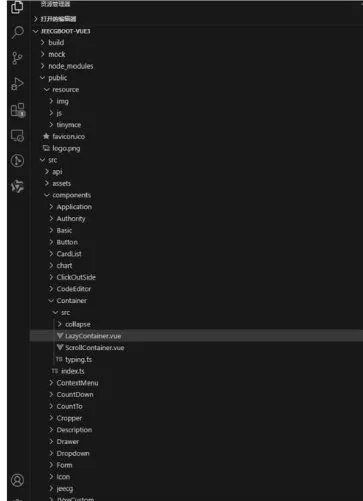Open the Run and Debug view
Screen dimensions: 363x501
coord(17,84)
